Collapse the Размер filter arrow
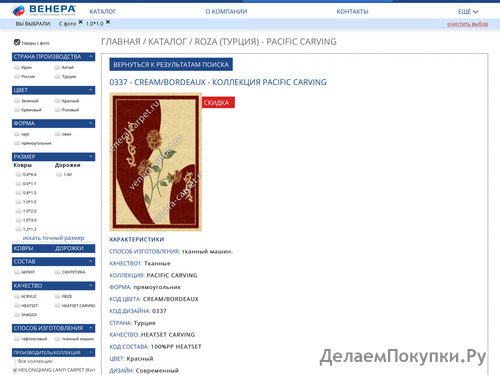Image resolution: width=500 pixels, height=375 pixels. (x=91, y=157)
